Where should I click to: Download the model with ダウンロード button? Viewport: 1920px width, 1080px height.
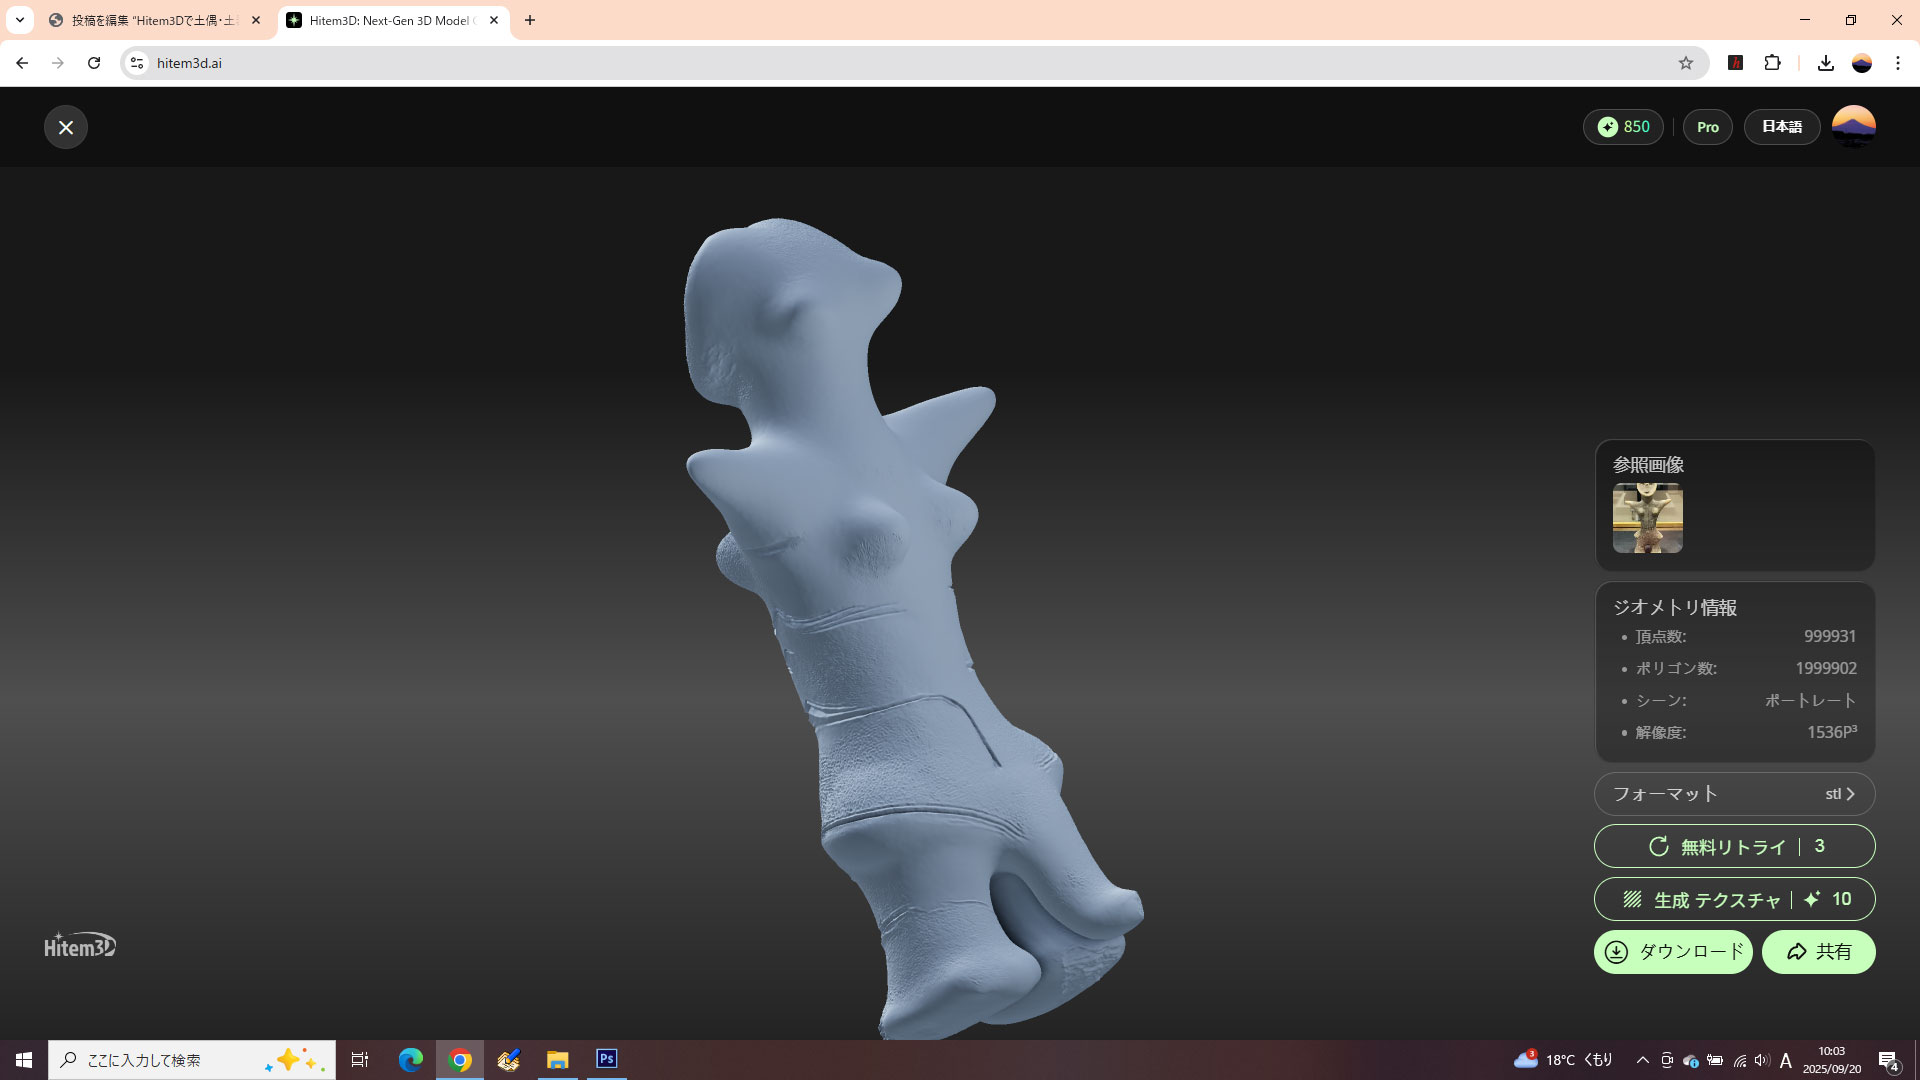[1672, 951]
